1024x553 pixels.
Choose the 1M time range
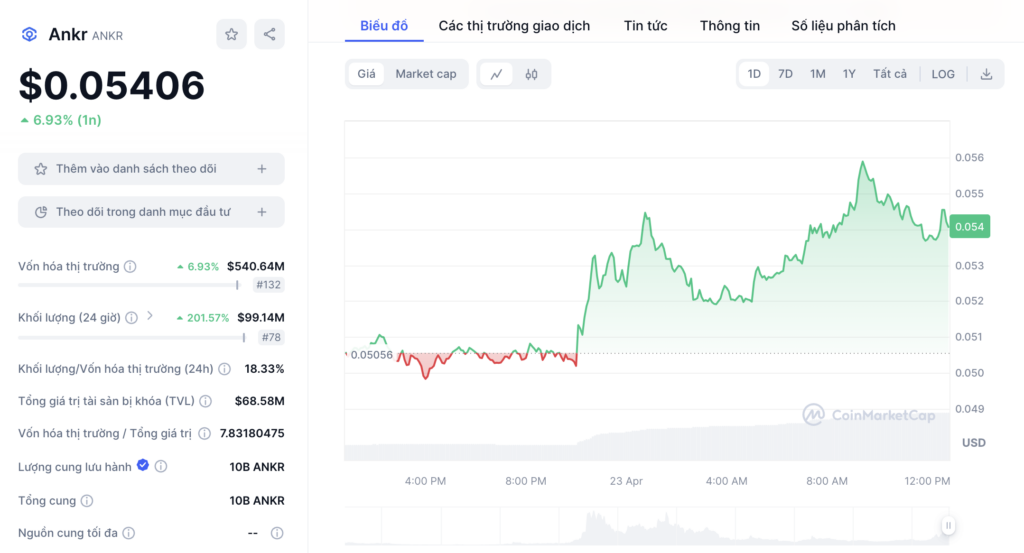point(818,74)
